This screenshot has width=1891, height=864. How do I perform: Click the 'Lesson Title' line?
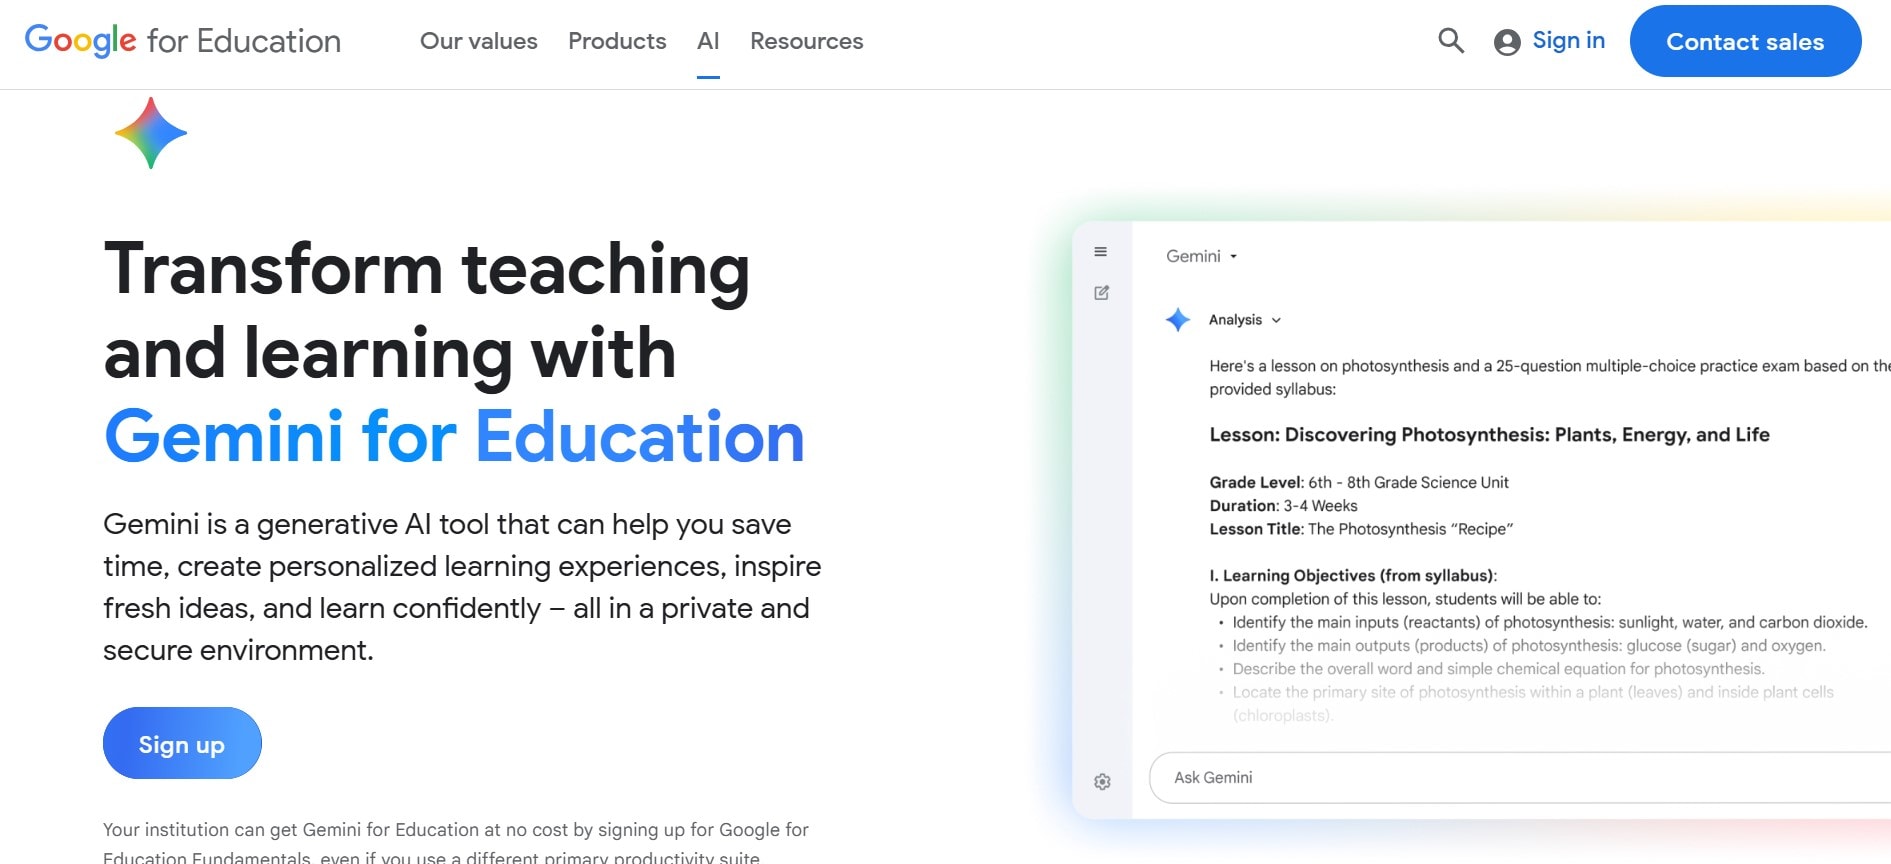click(x=1361, y=529)
